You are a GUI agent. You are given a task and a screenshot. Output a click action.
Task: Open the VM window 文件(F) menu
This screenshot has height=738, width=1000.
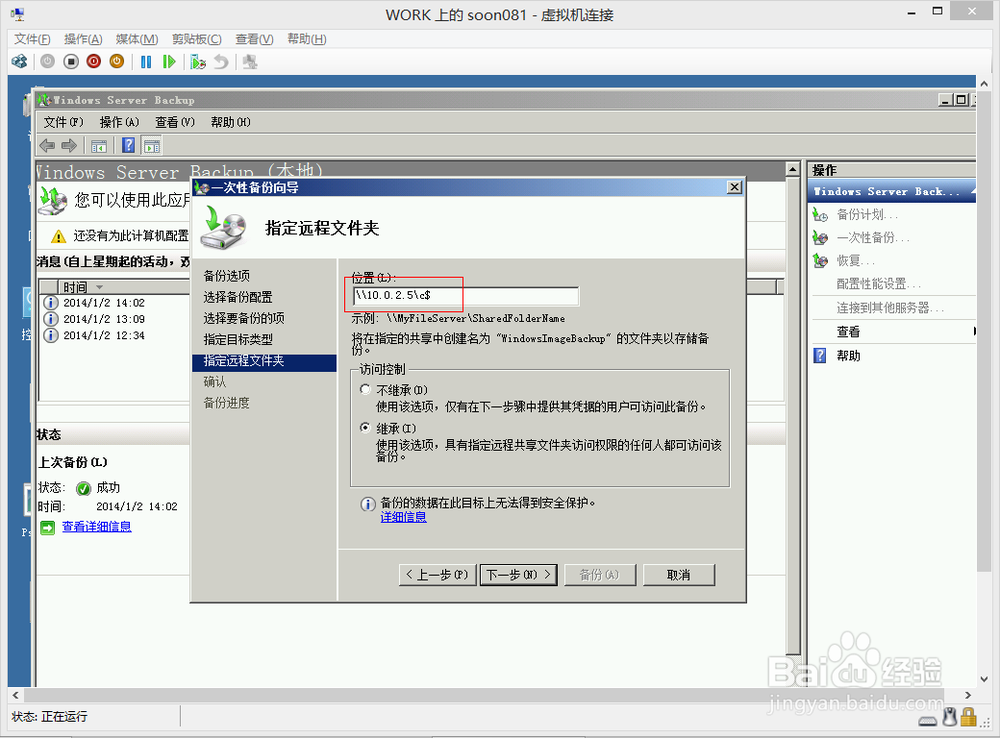point(32,39)
